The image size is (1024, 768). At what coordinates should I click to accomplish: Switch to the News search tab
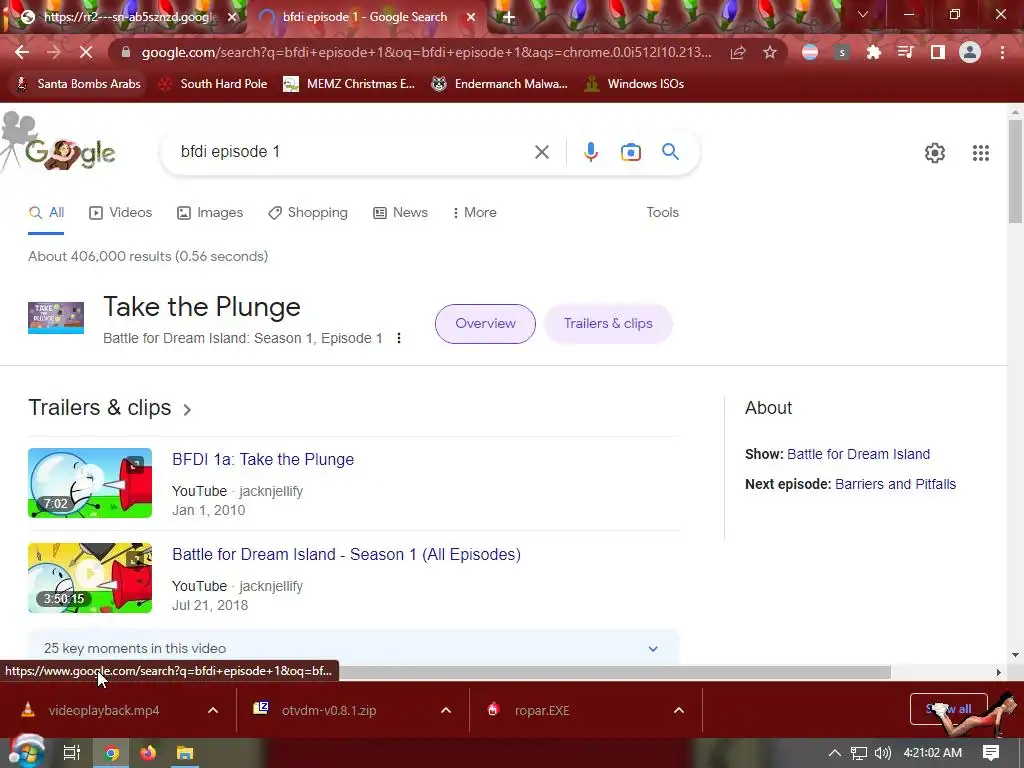pos(400,212)
